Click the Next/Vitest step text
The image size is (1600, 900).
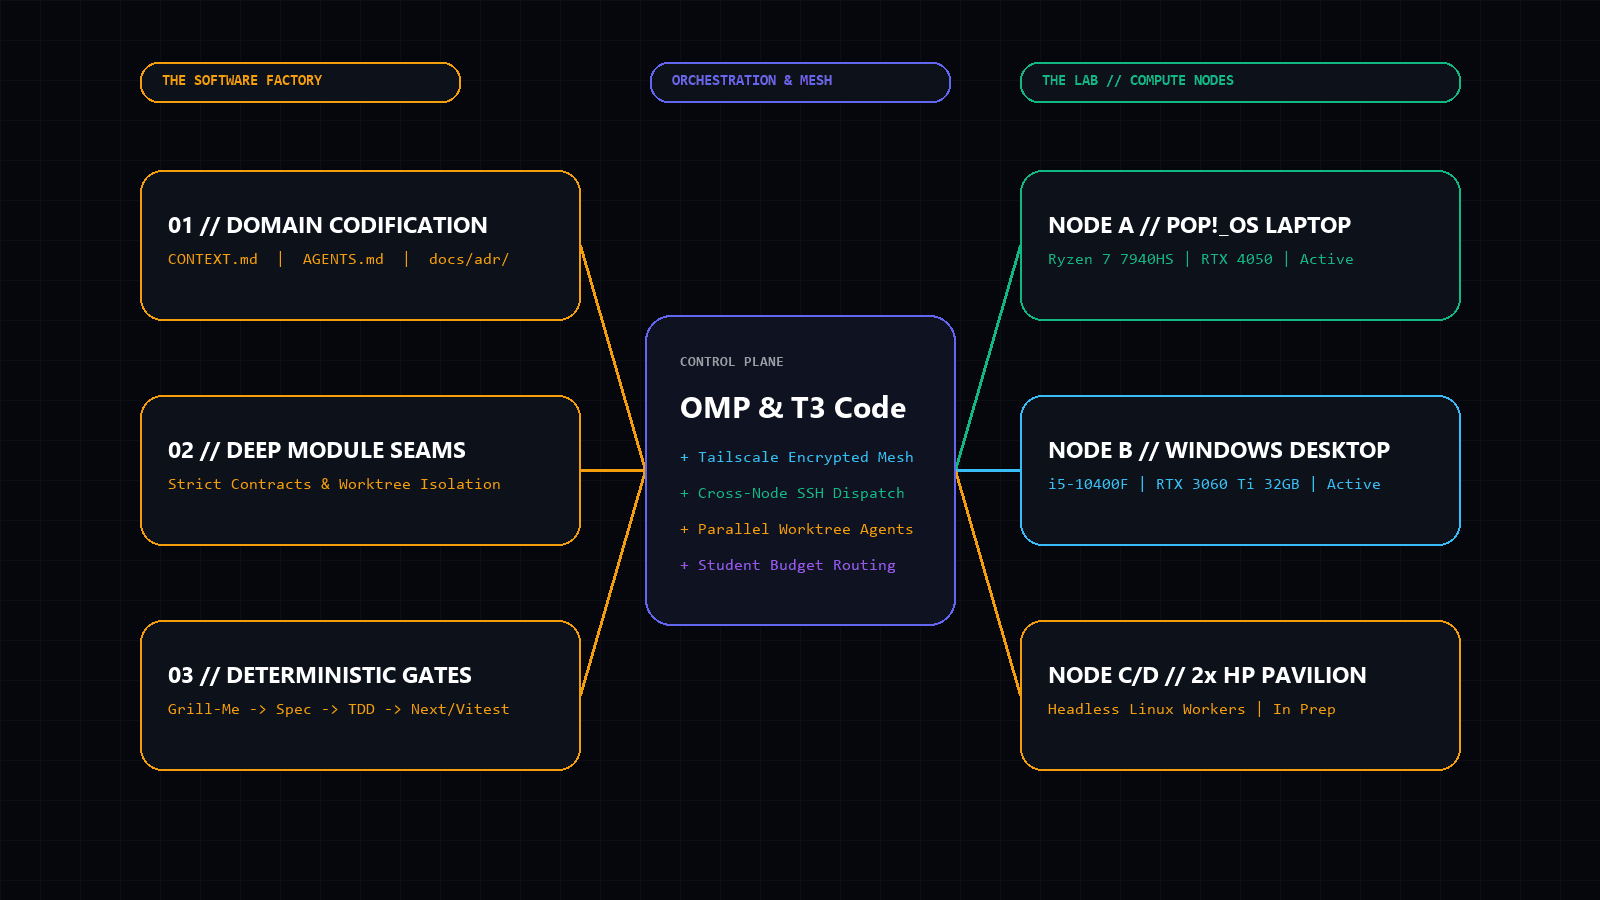tap(460, 709)
